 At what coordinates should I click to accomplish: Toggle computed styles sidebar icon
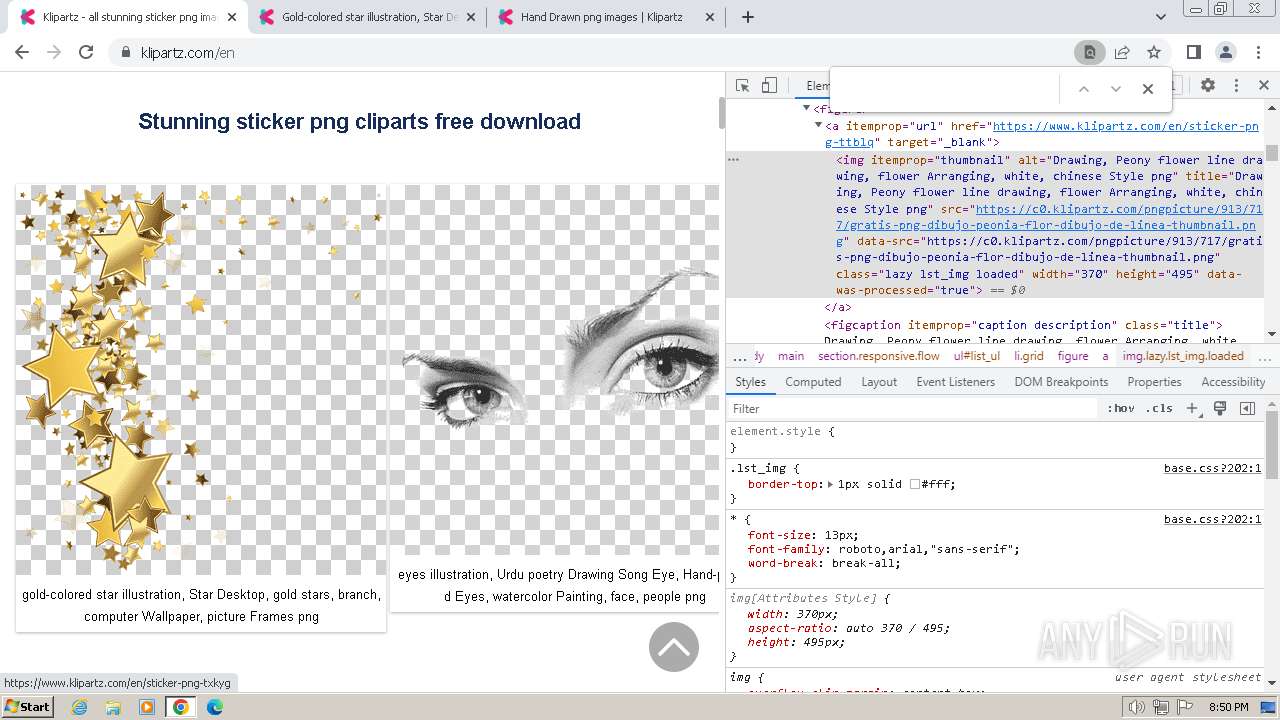point(1247,409)
